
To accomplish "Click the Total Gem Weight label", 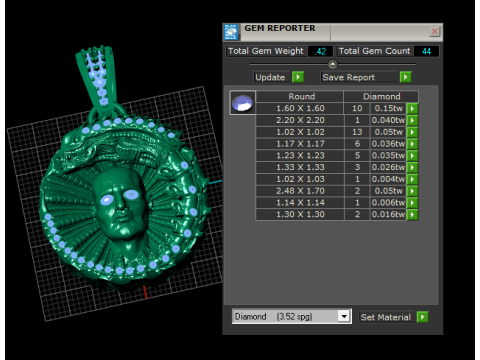I will 266,51.
